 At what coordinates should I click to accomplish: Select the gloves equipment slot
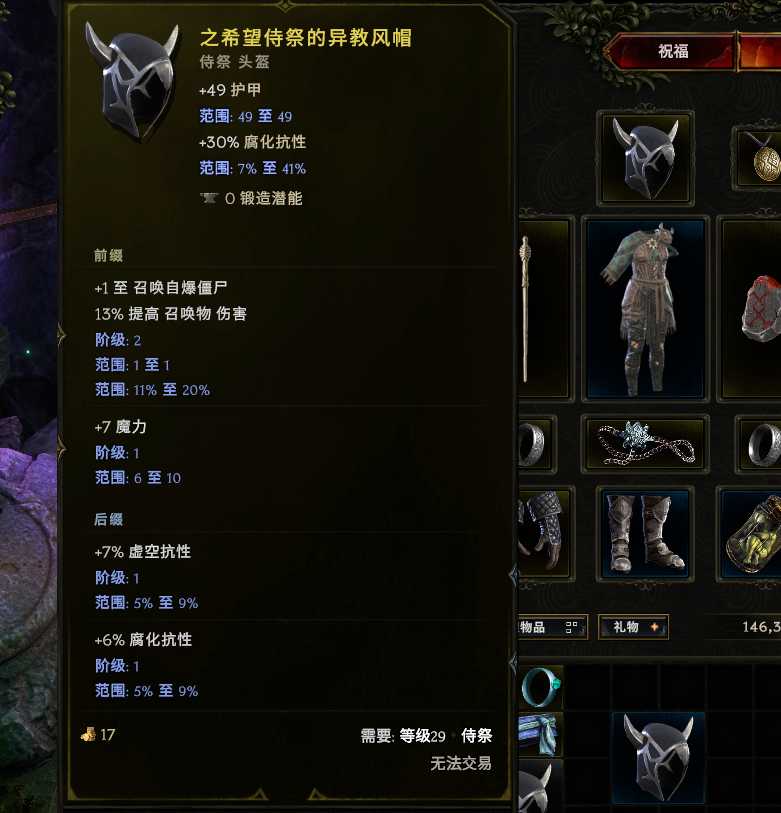point(545,534)
